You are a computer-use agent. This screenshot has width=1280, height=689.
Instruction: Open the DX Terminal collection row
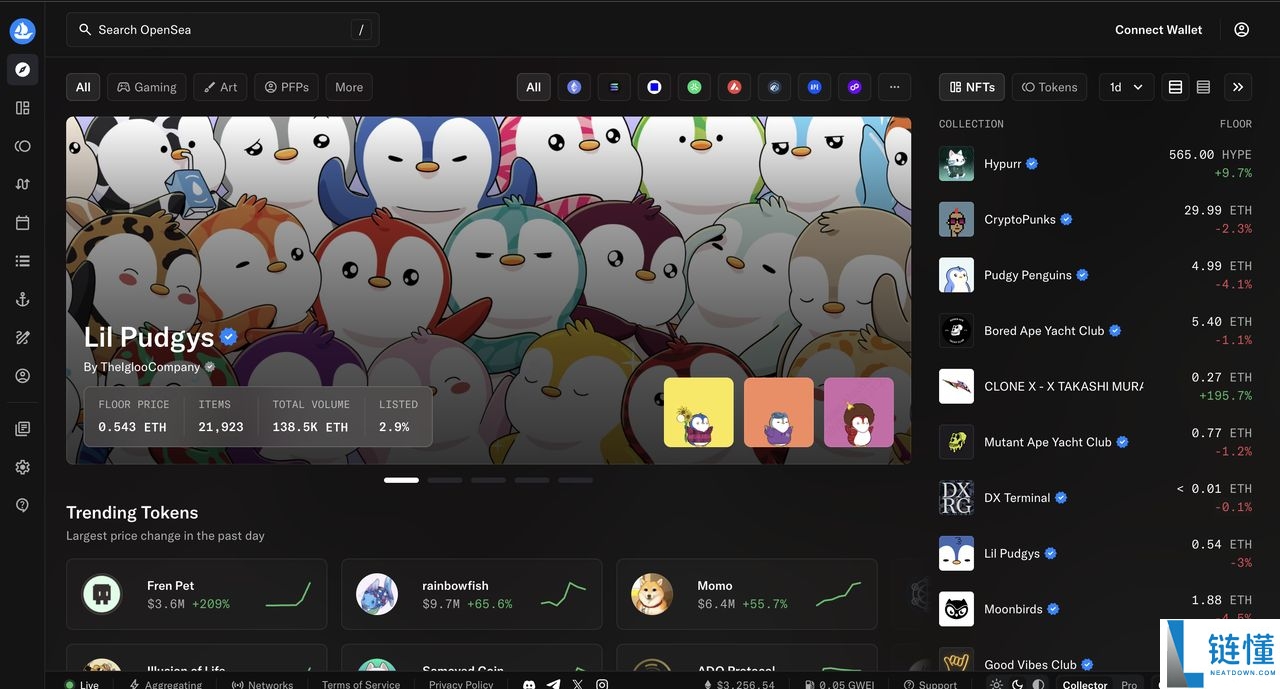point(1095,498)
